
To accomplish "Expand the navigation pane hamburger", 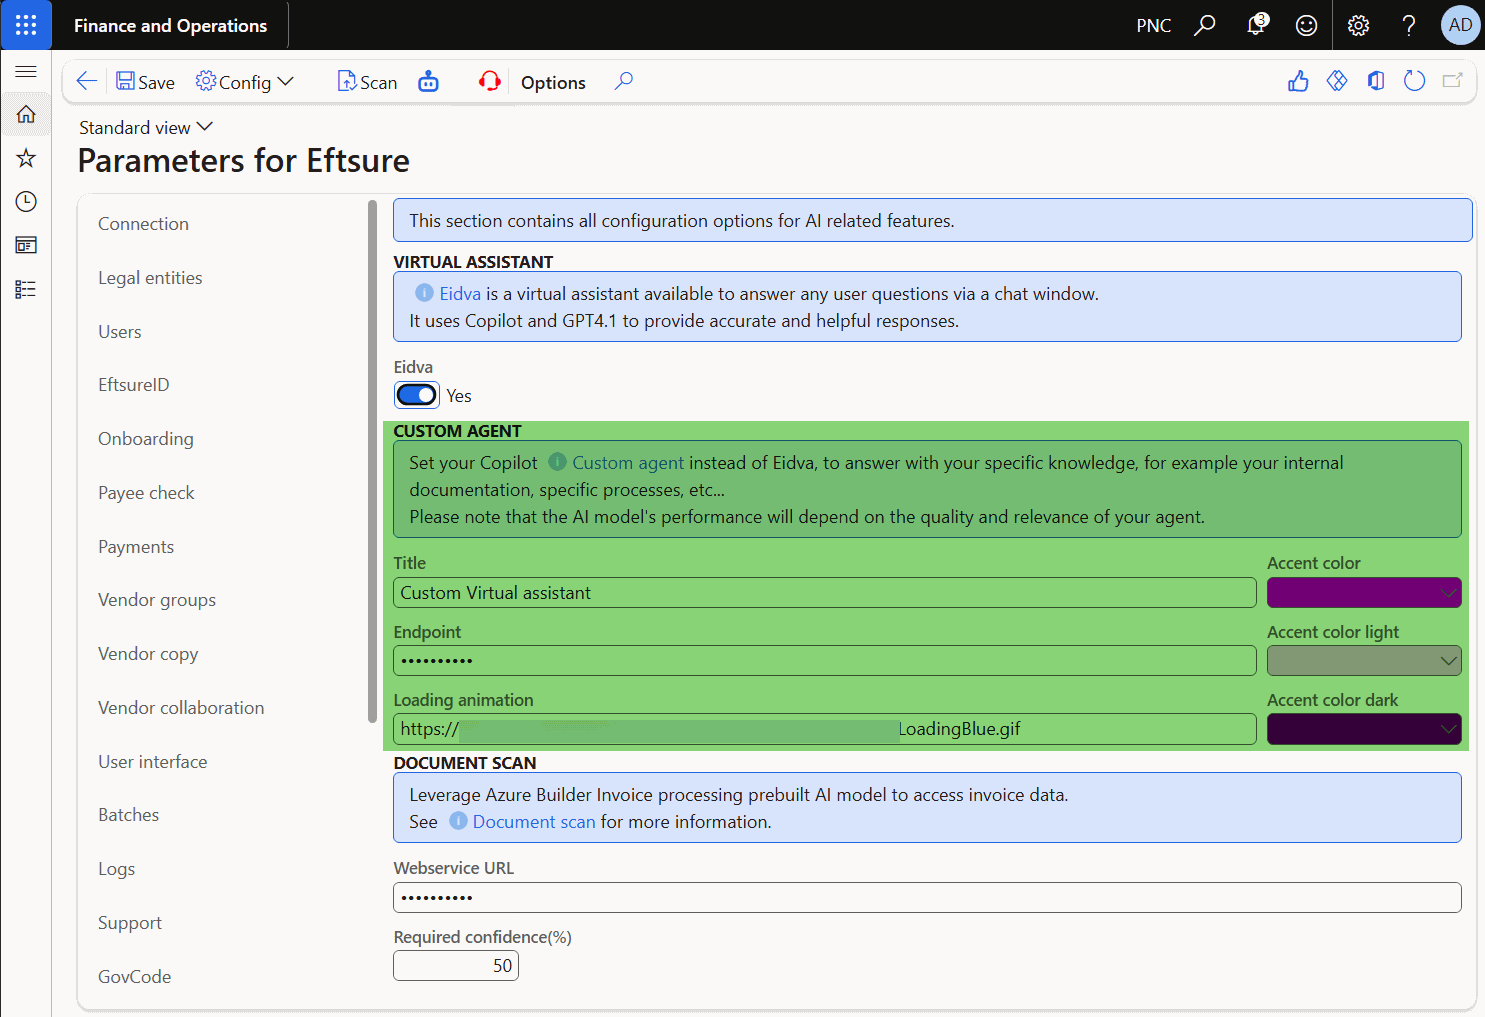I will point(26,71).
